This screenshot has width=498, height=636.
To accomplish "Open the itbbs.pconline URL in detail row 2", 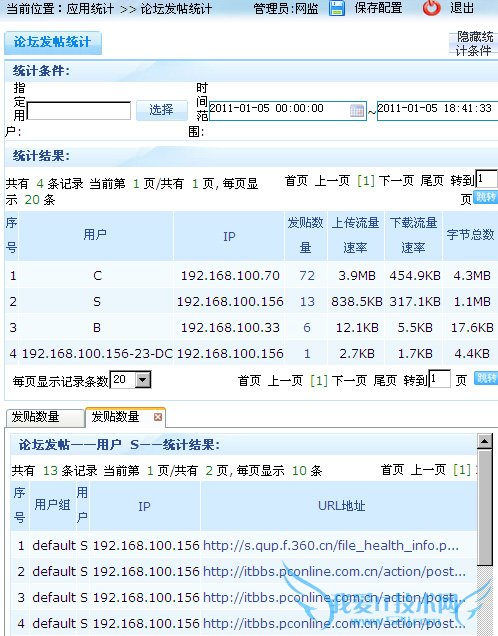I will coord(334,572).
